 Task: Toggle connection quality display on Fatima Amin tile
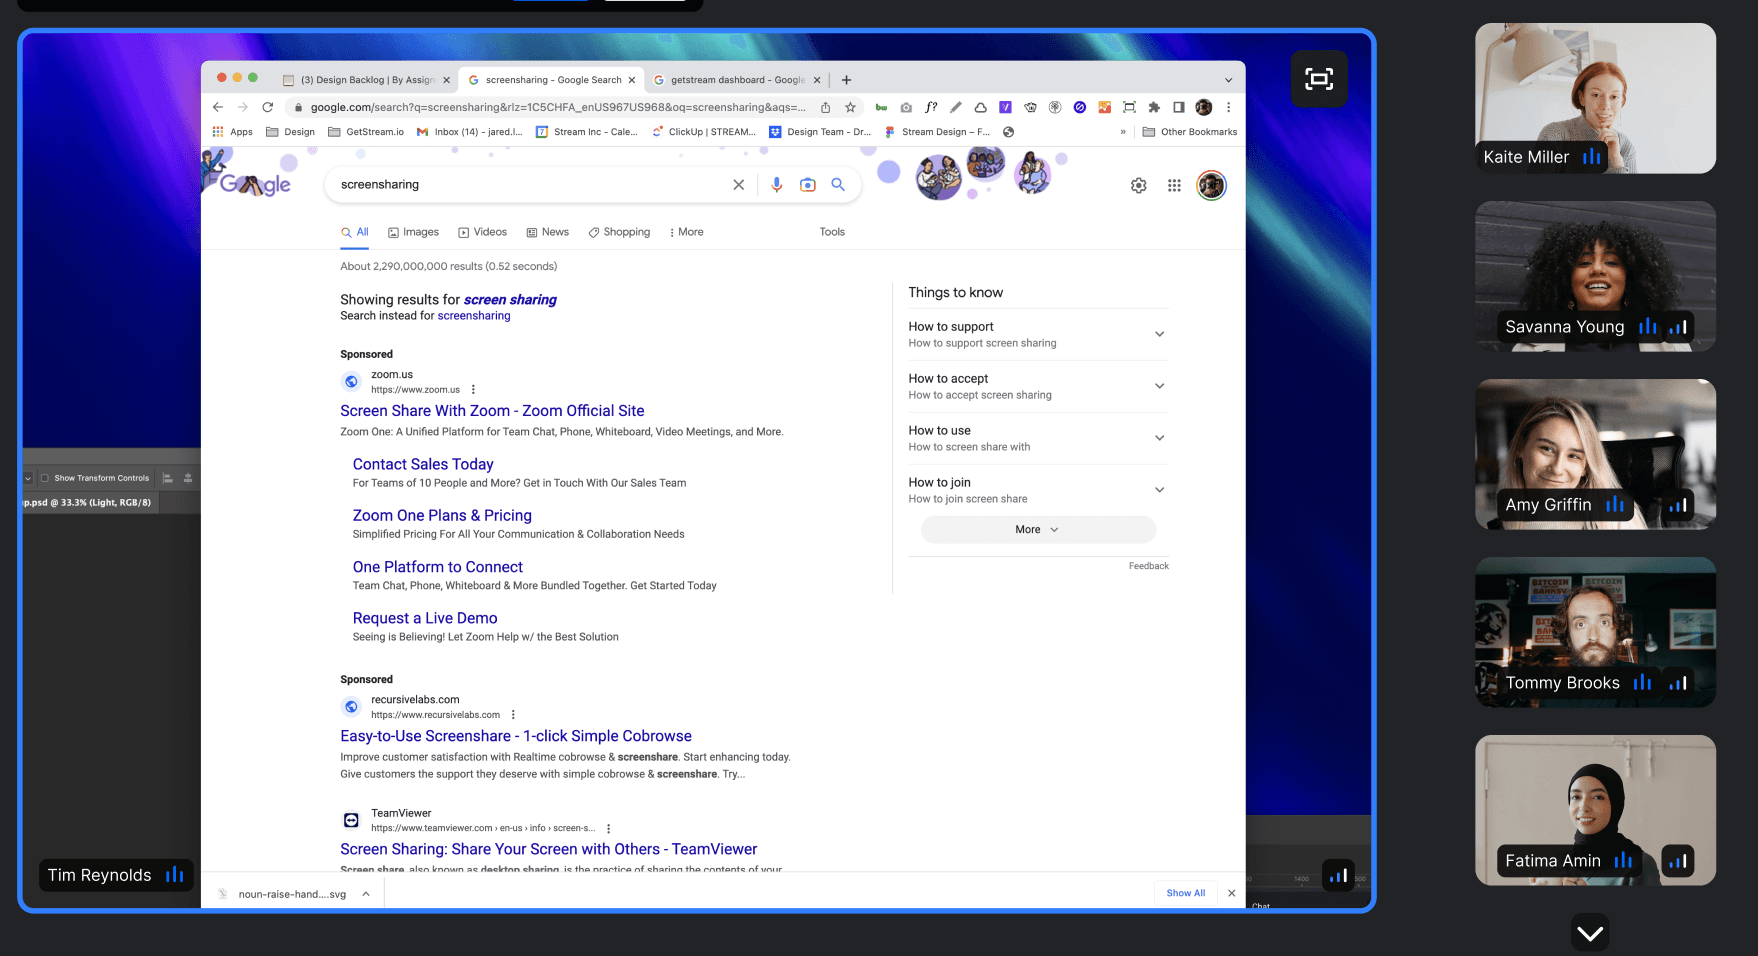pyautogui.click(x=1679, y=860)
